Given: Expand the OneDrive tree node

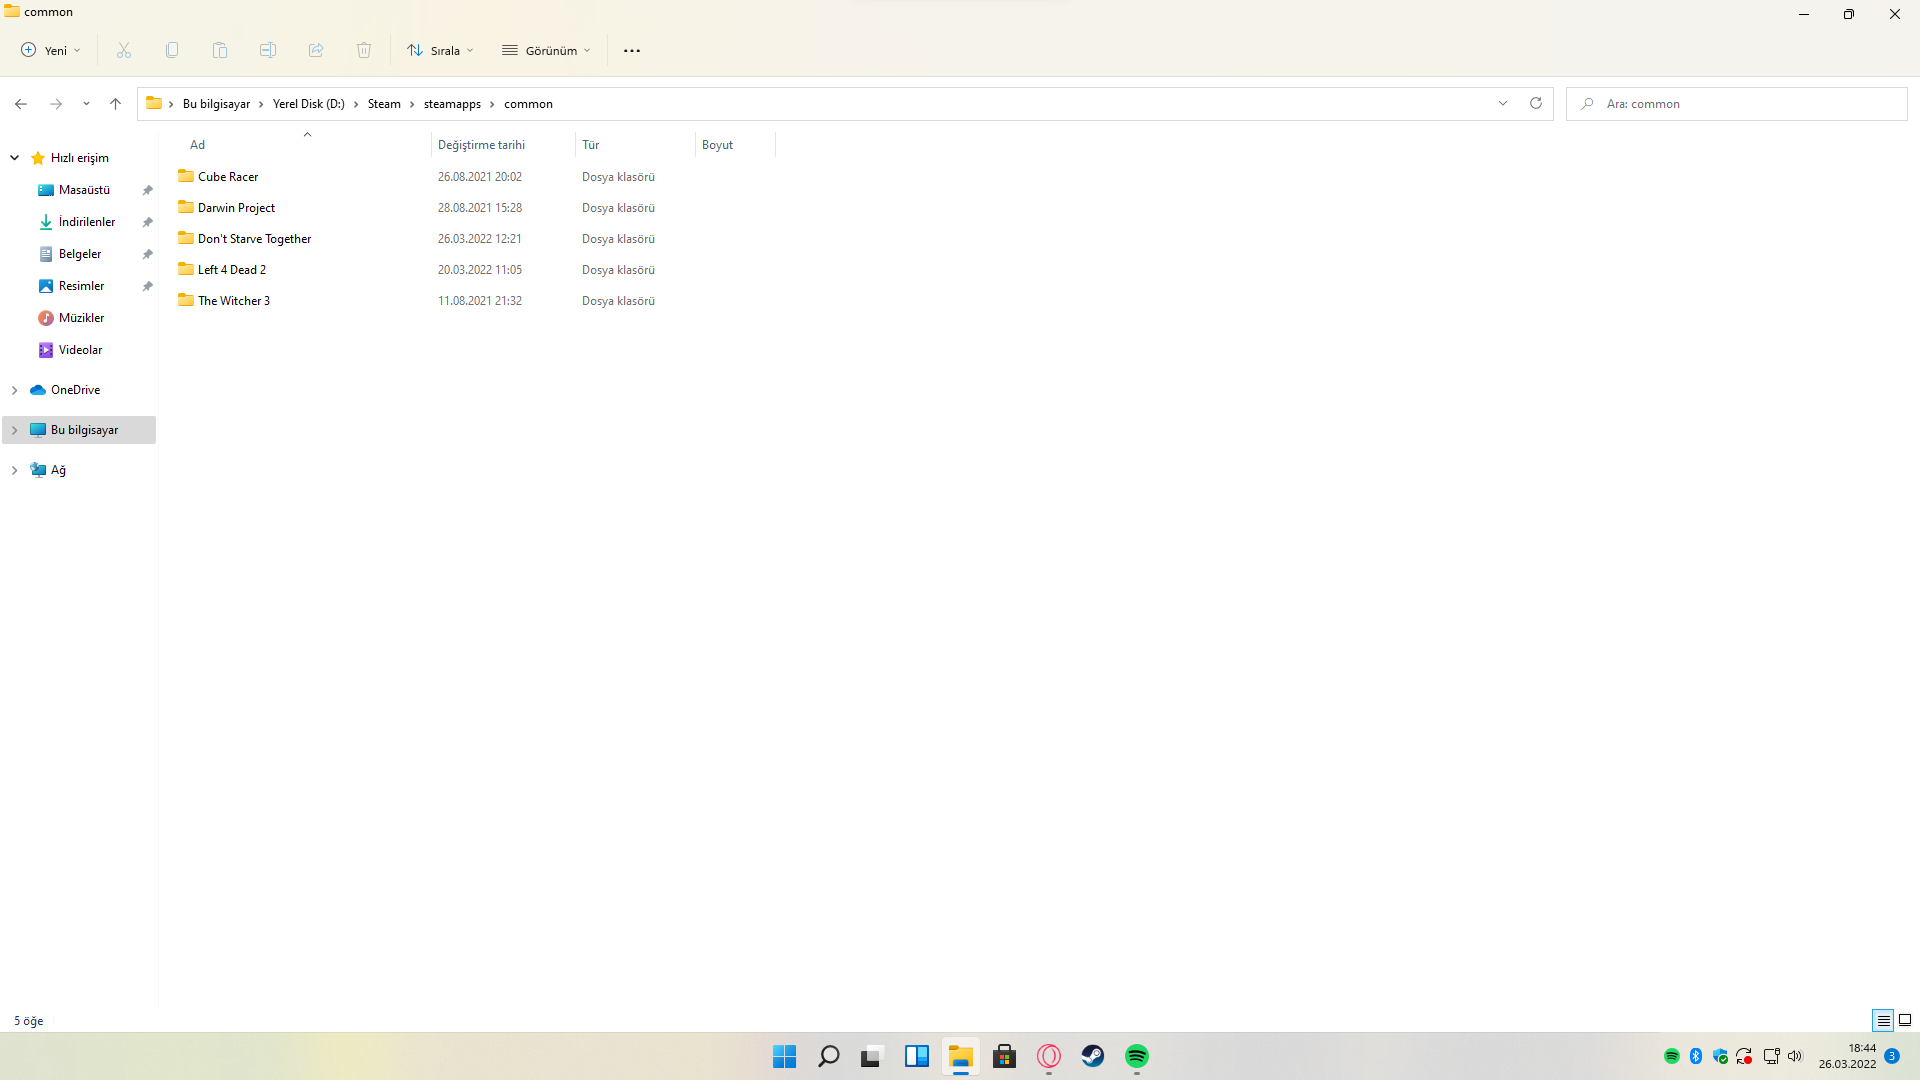Looking at the screenshot, I should (15, 390).
